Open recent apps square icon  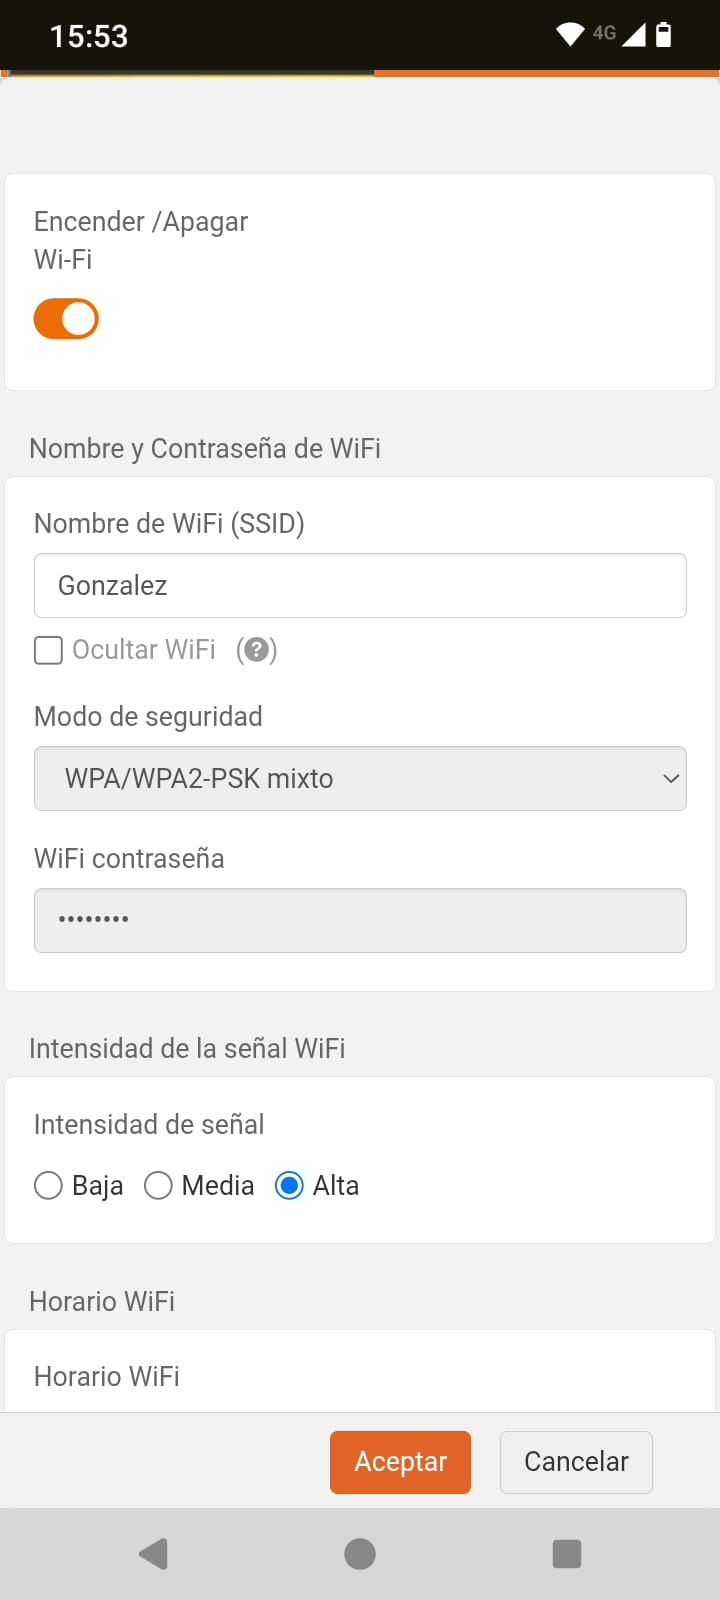click(x=567, y=1553)
